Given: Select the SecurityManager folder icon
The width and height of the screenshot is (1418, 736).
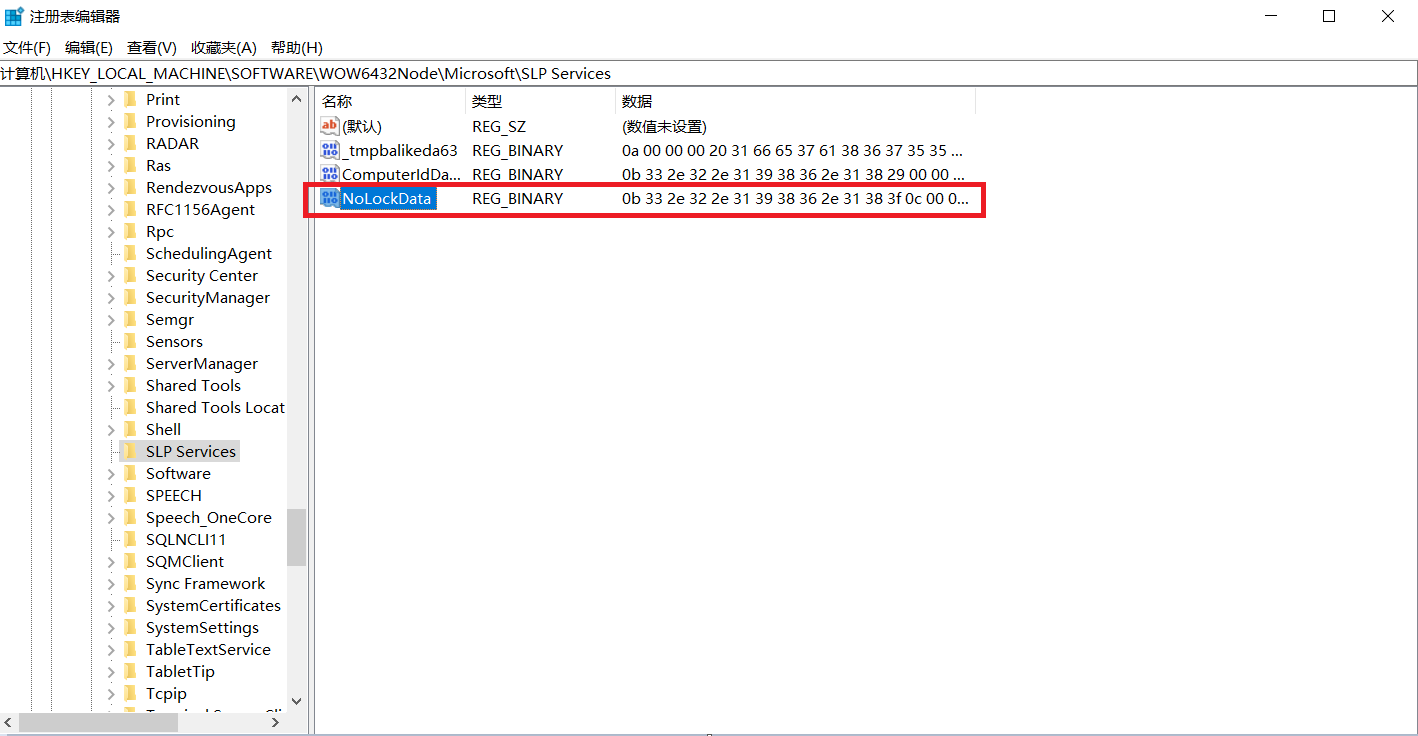Looking at the screenshot, I should [x=130, y=298].
